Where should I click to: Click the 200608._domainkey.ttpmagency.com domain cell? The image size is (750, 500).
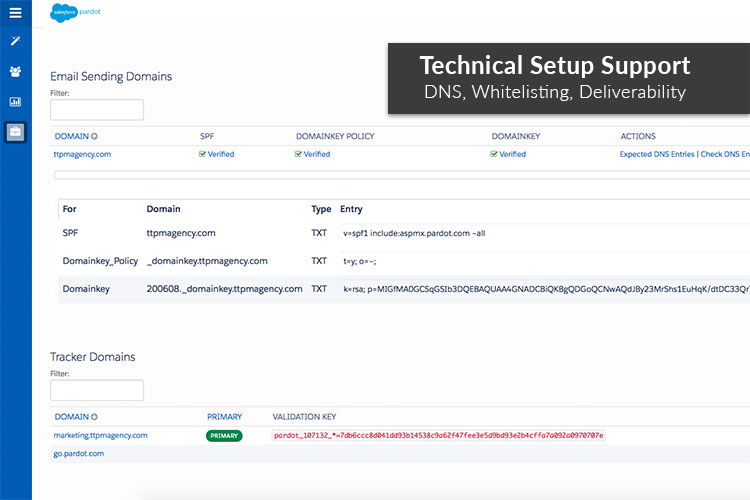click(224, 289)
